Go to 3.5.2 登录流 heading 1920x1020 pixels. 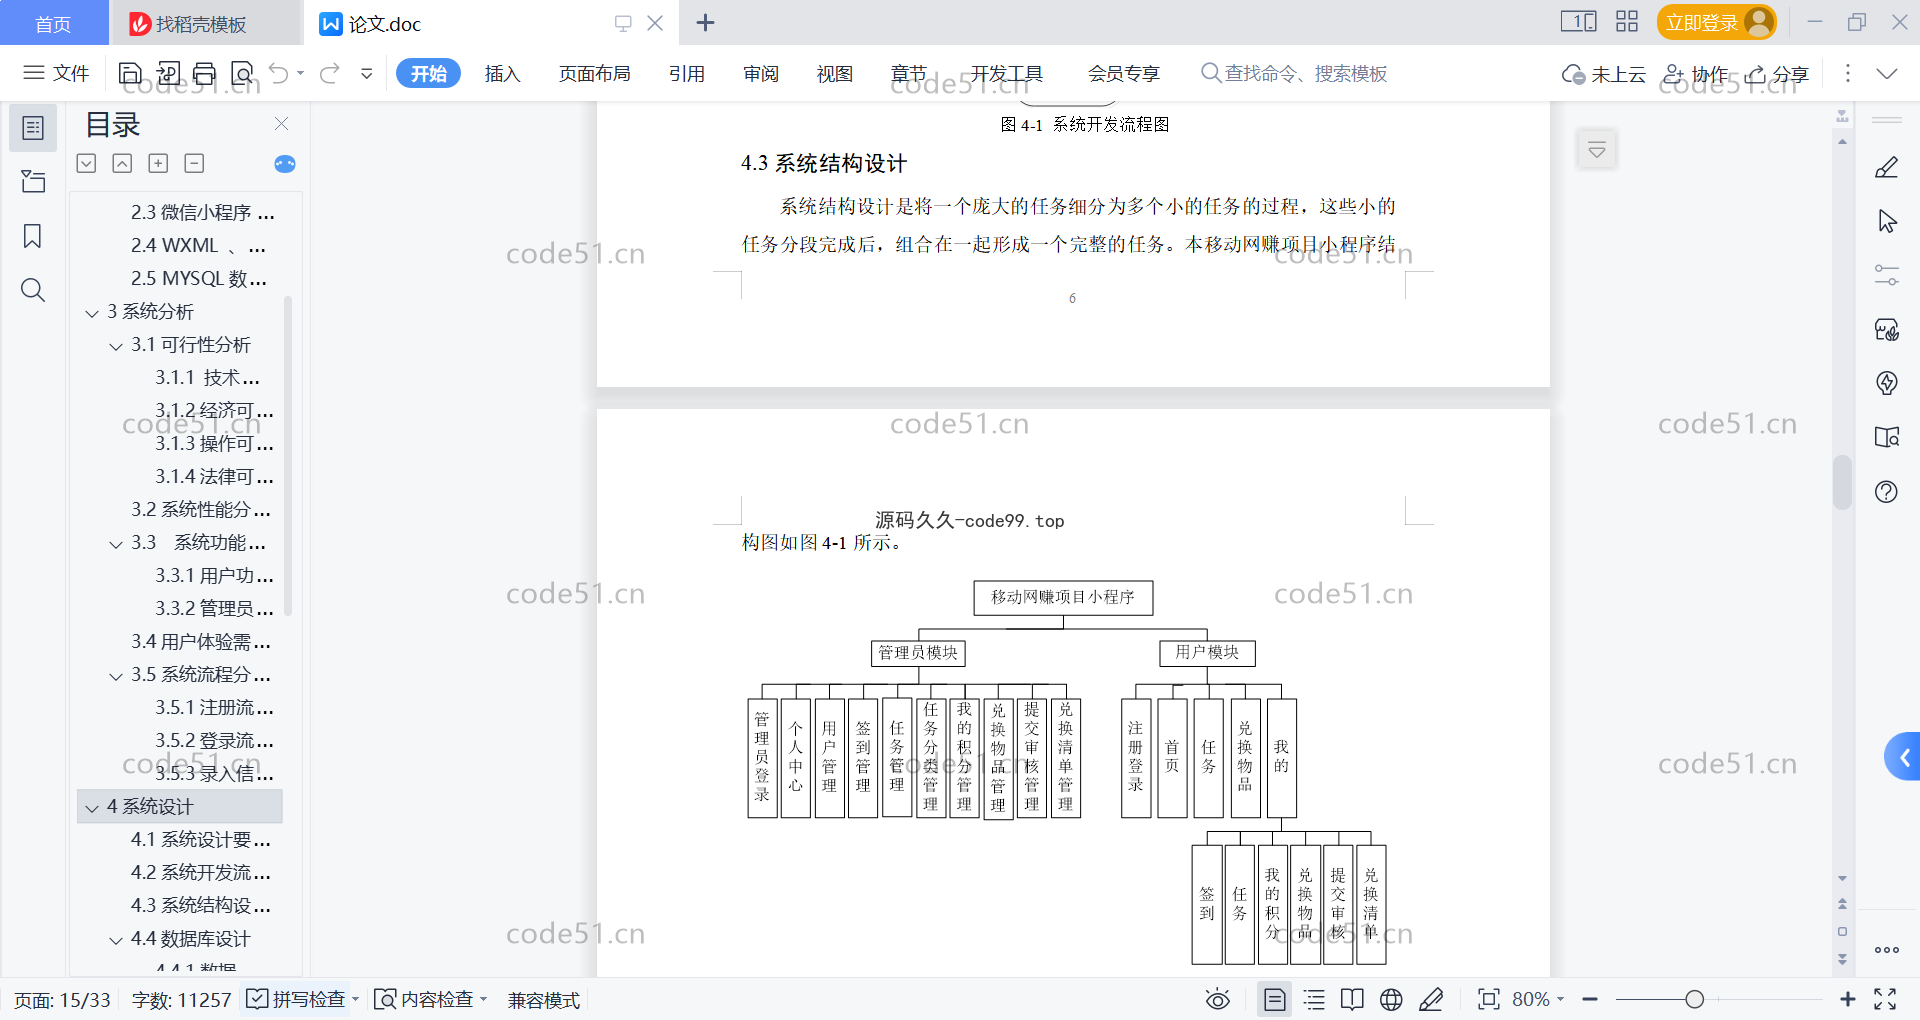tap(214, 740)
